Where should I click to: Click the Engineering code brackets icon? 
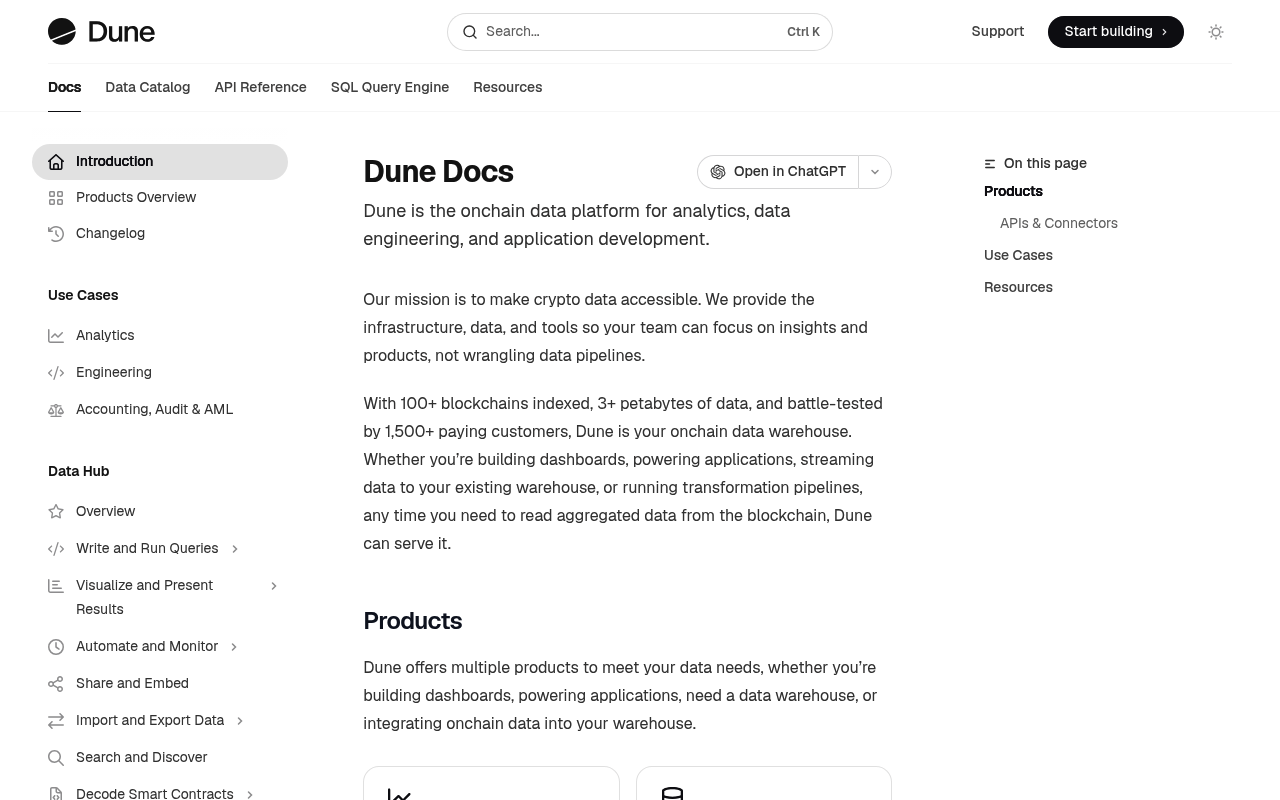(x=56, y=373)
